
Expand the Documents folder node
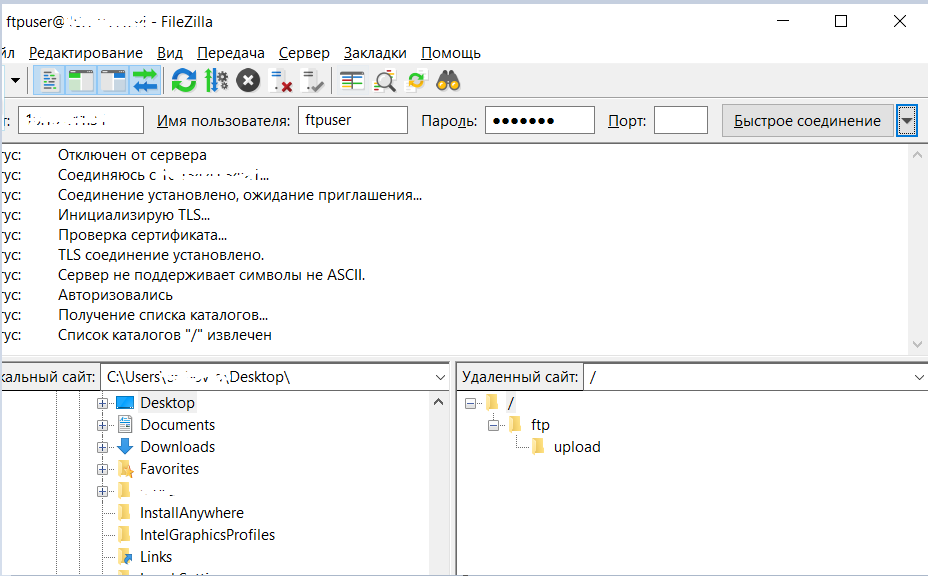pyautogui.click(x=102, y=425)
